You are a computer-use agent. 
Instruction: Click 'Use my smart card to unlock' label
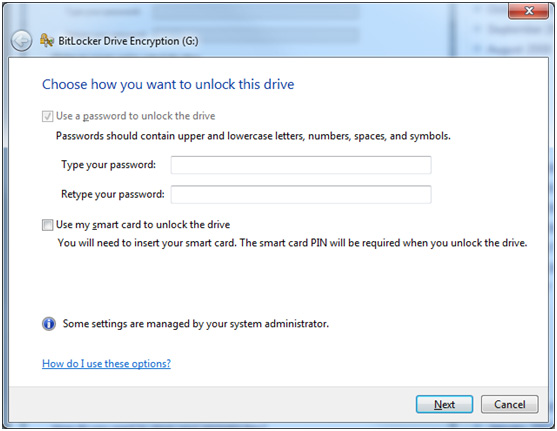coord(143,225)
